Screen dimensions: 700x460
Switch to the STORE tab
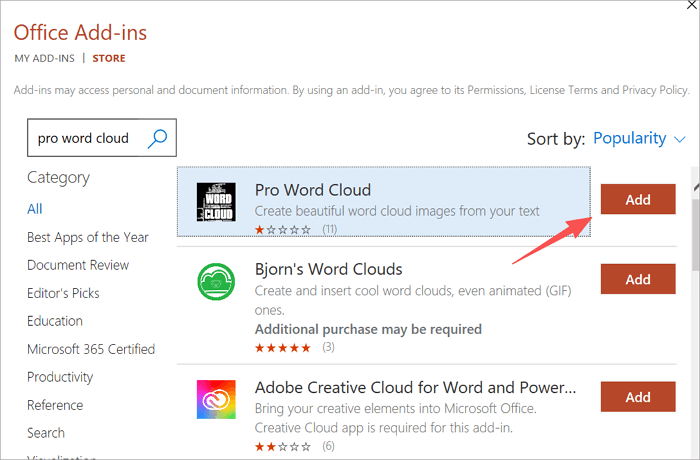pos(109,58)
